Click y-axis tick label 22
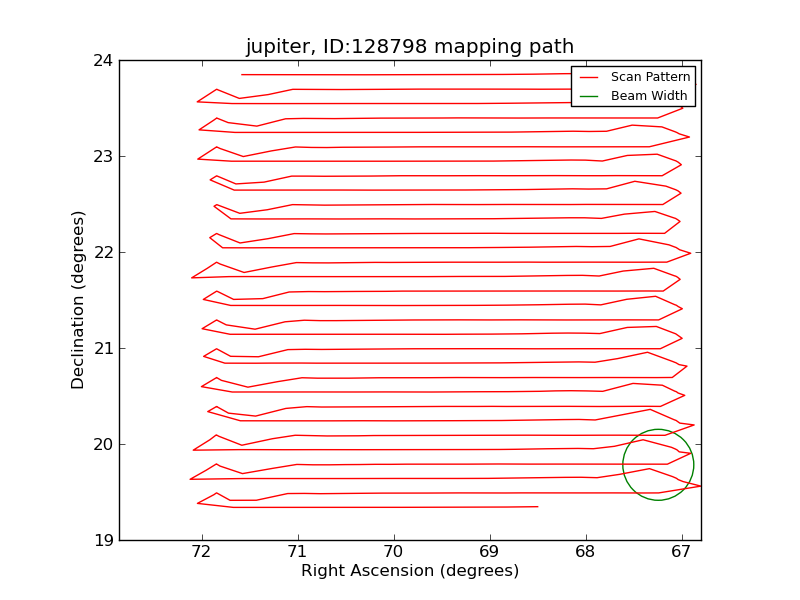The image size is (800, 600). (x=103, y=253)
